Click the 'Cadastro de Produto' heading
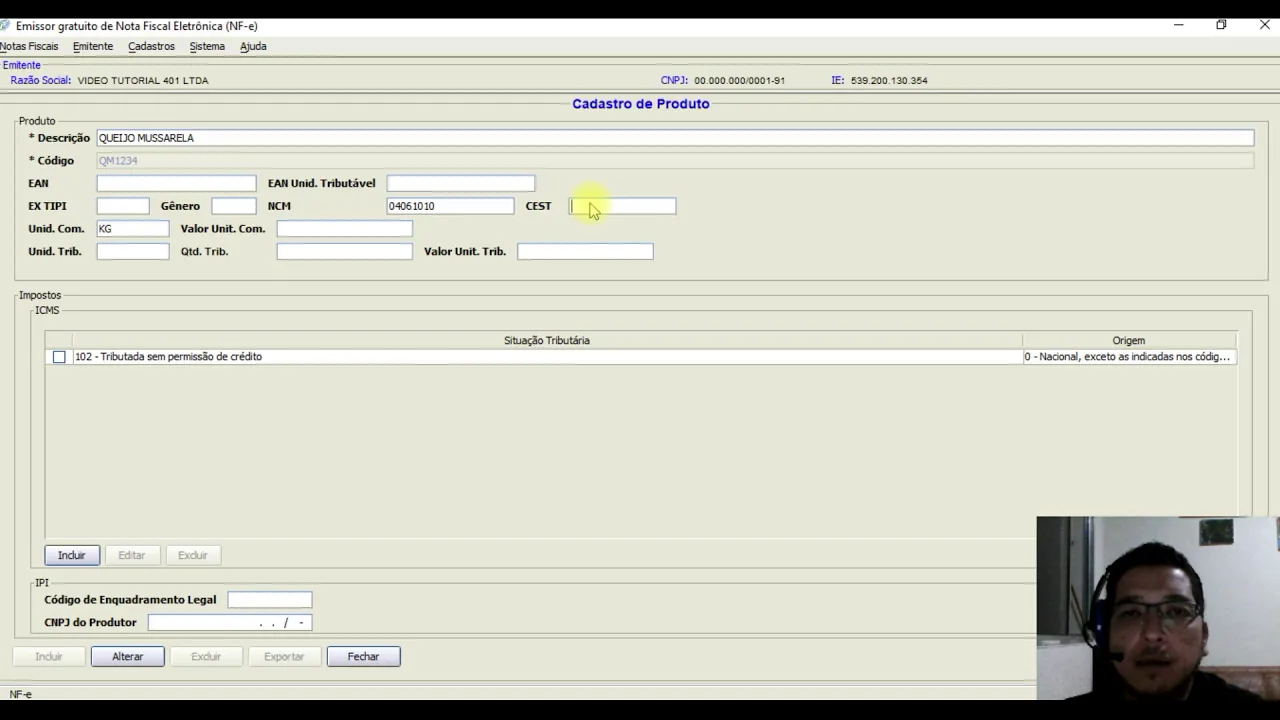 coord(641,104)
